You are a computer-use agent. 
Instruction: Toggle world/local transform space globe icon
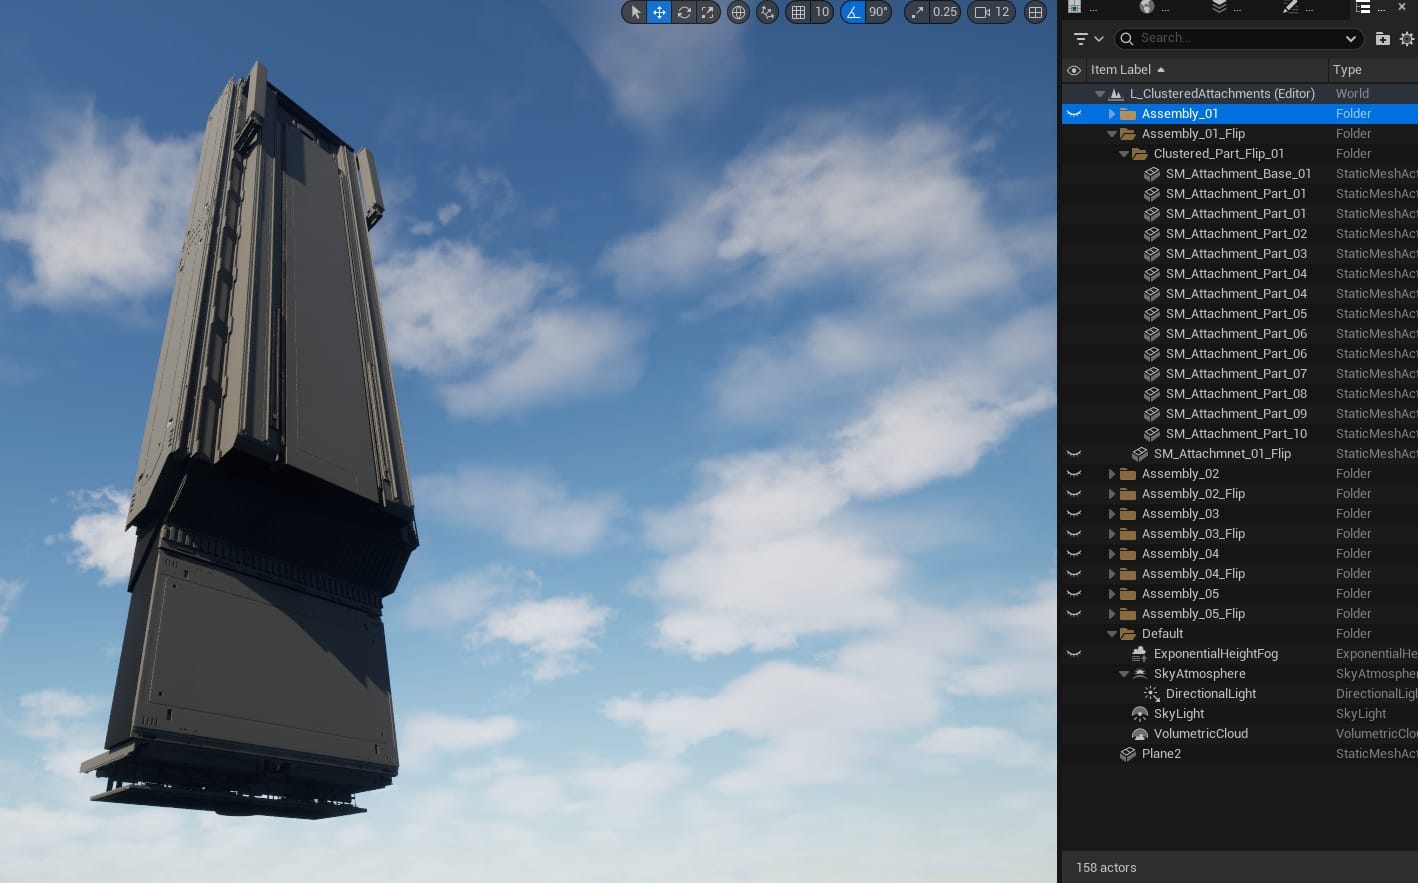point(738,12)
